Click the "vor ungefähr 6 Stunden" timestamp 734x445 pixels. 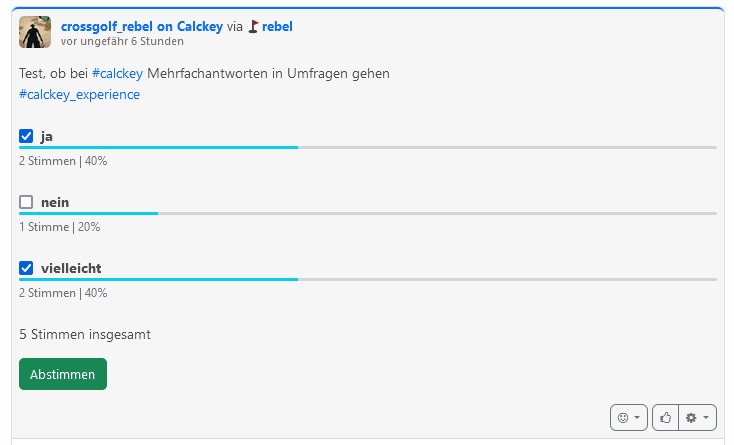point(122,42)
